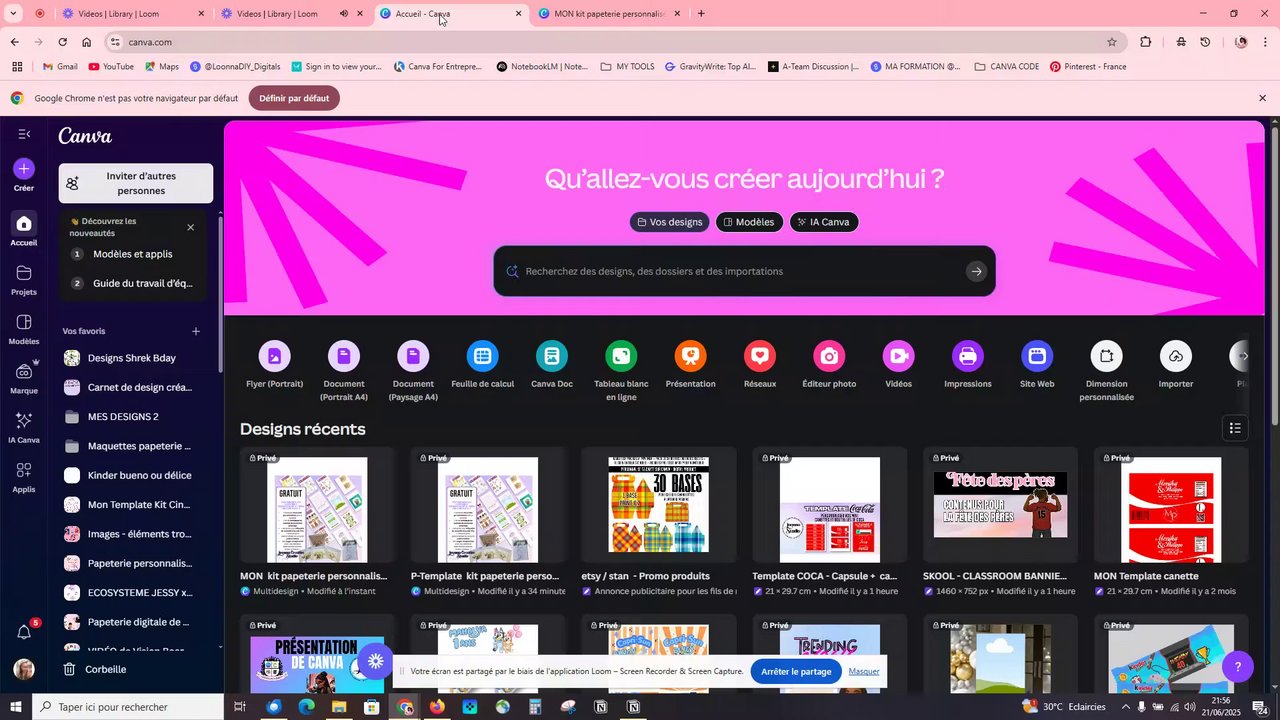This screenshot has height=720, width=1280.
Task: Open the help question mark button
Action: click(x=1238, y=667)
